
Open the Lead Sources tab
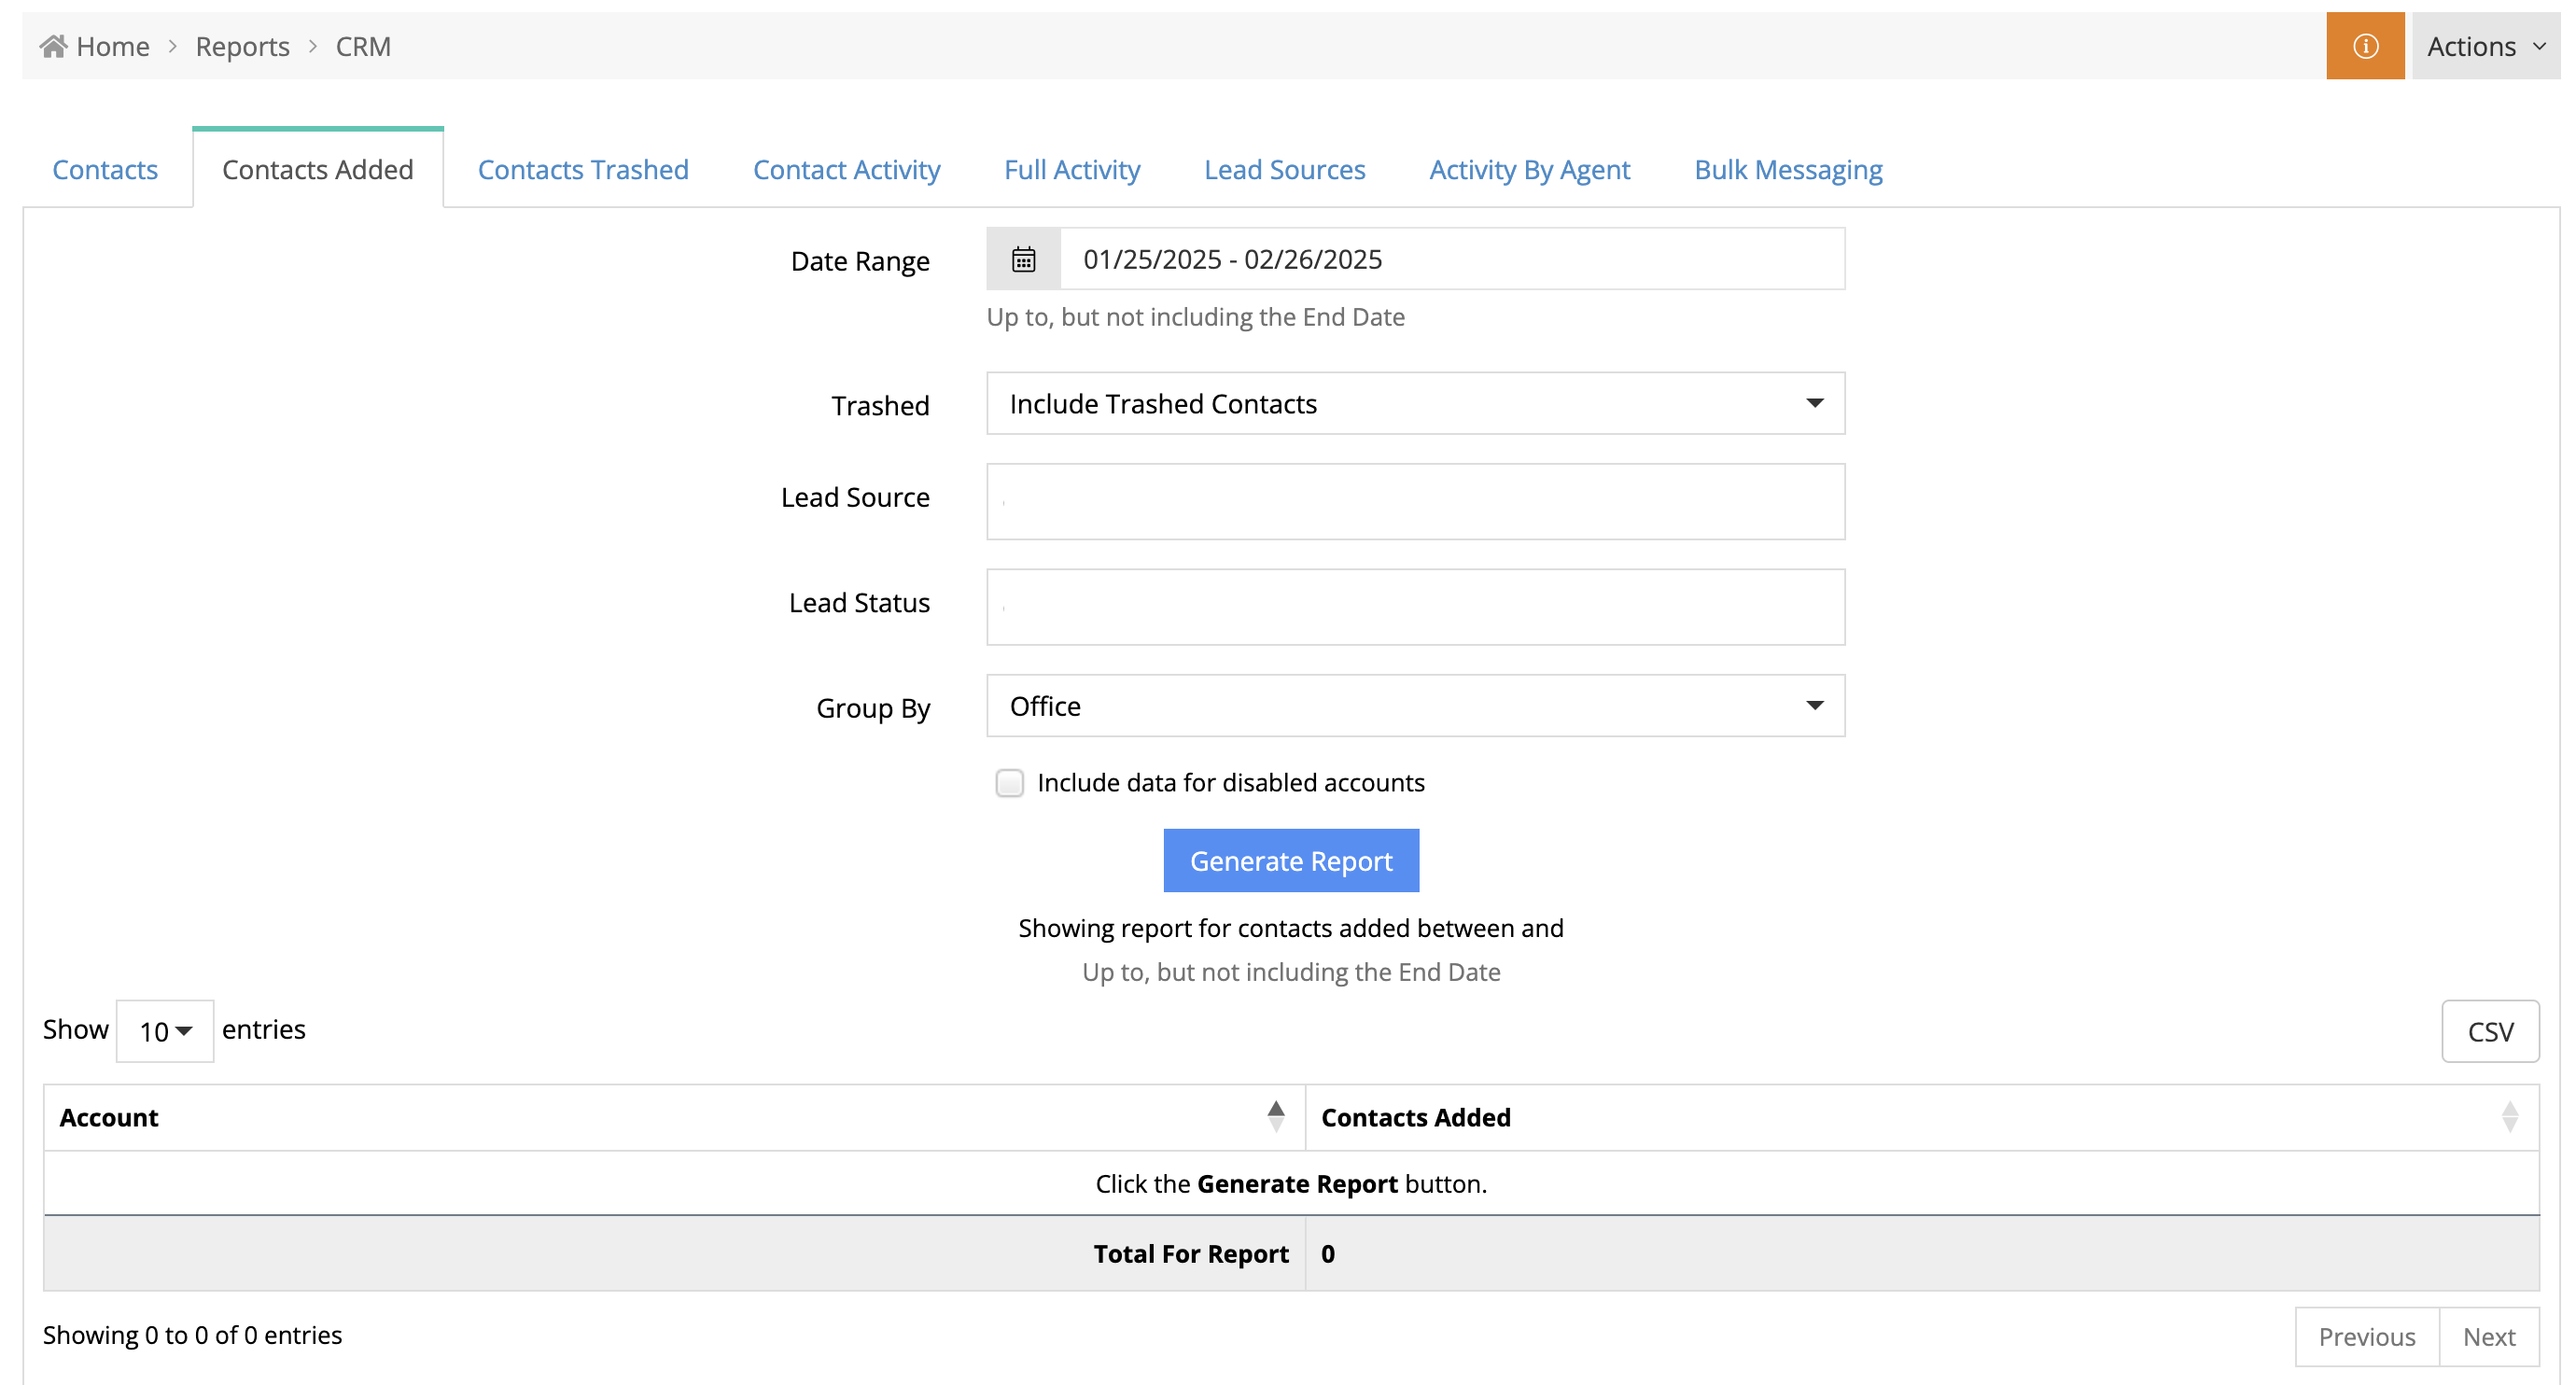[1284, 170]
